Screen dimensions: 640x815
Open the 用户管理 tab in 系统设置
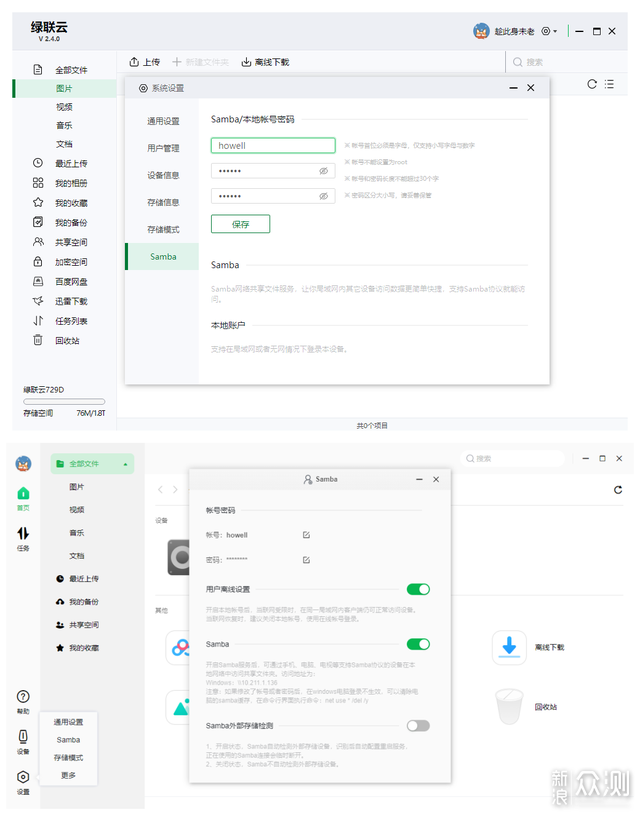tap(163, 148)
